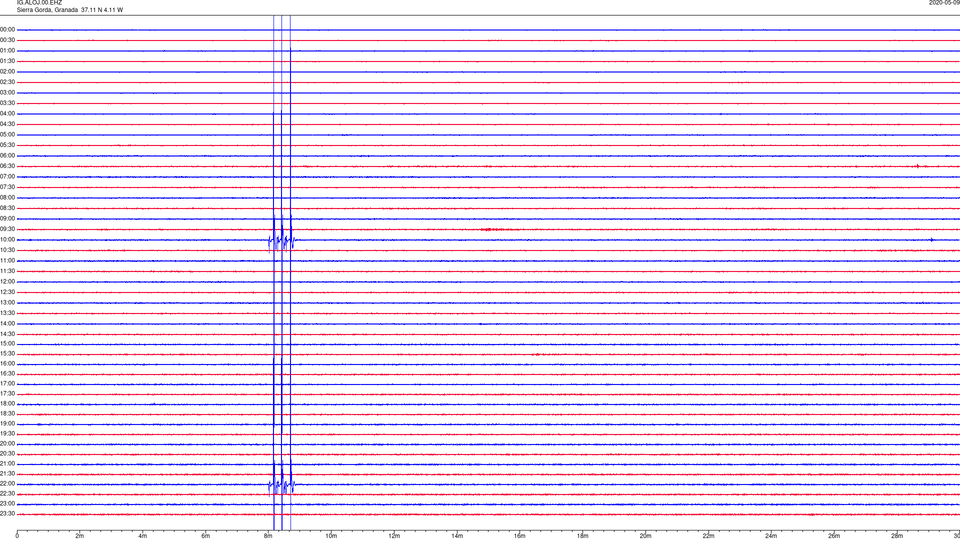Click the 6m tick label on x-axis
This screenshot has height=540, width=960.
(x=205, y=536)
